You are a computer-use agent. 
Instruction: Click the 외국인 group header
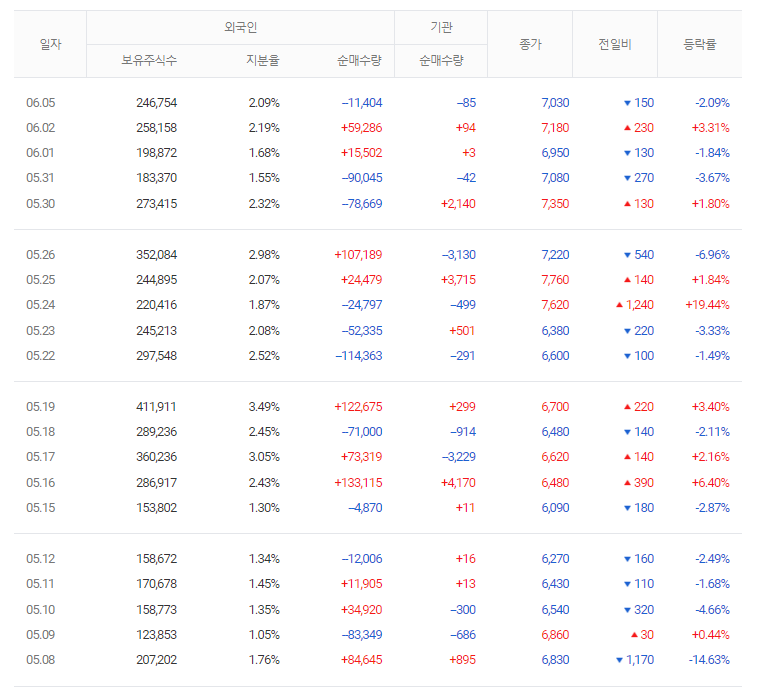point(240,27)
